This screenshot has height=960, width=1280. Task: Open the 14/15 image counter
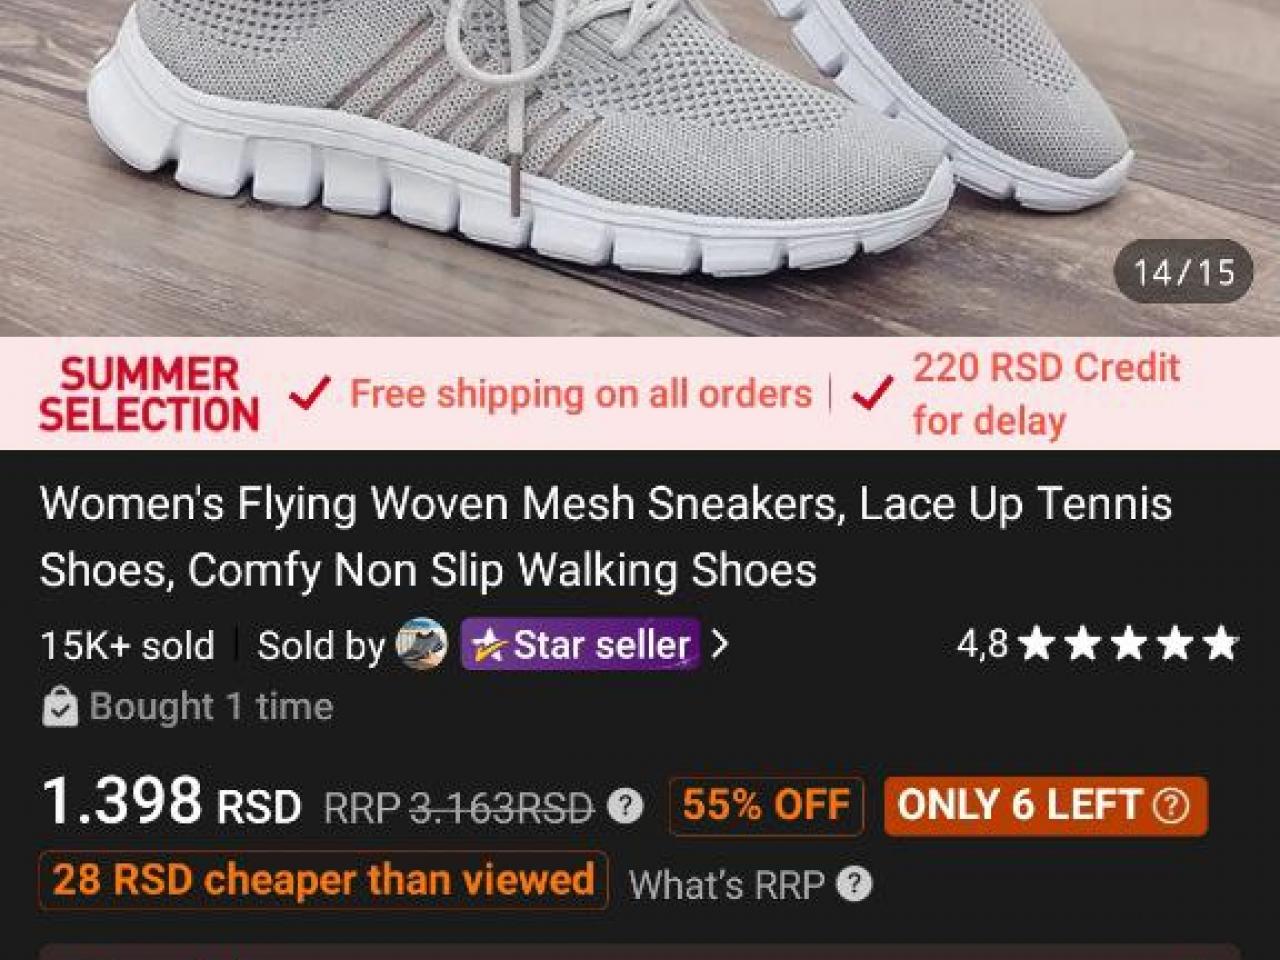(1184, 272)
